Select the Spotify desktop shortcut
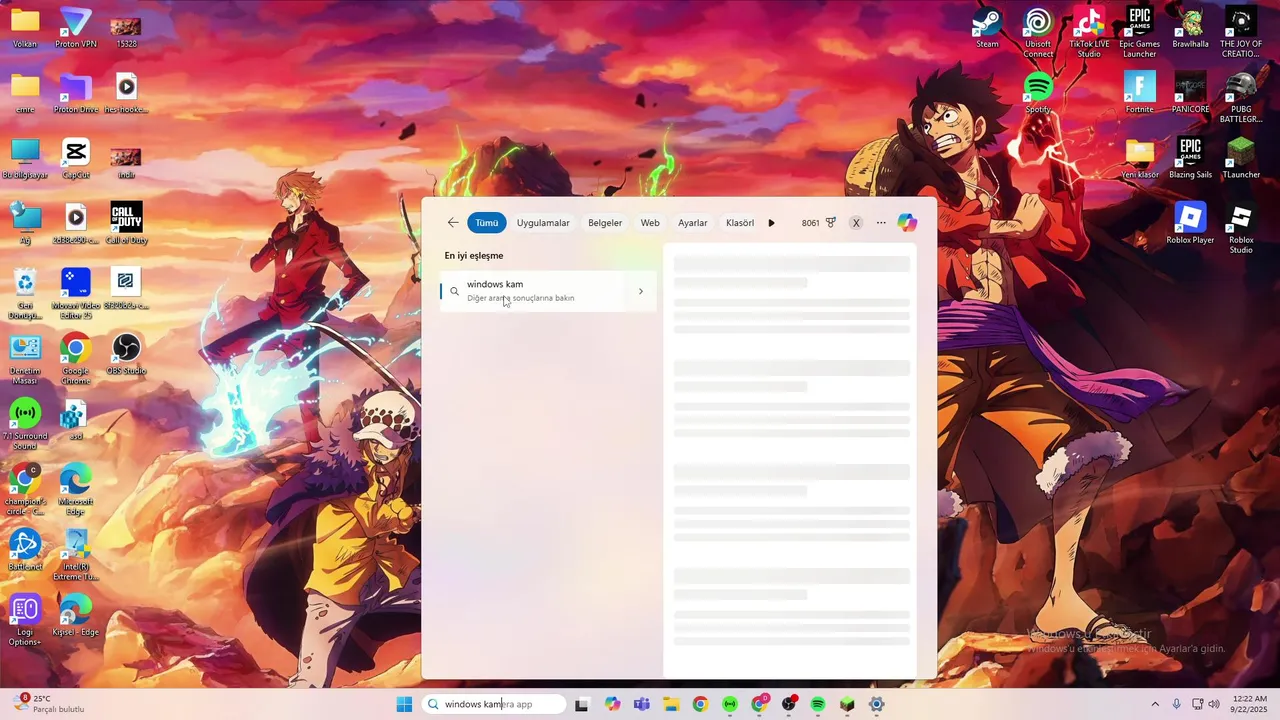This screenshot has width=1280, height=720. point(1038,93)
